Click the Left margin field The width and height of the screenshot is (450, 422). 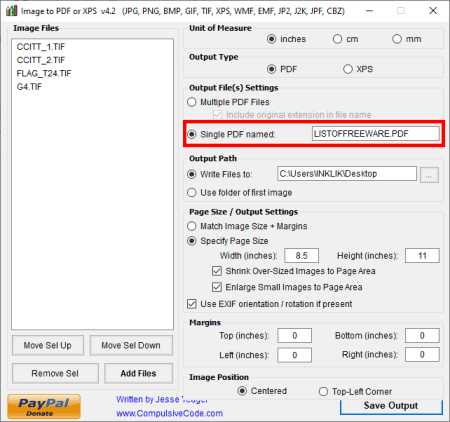(295, 355)
